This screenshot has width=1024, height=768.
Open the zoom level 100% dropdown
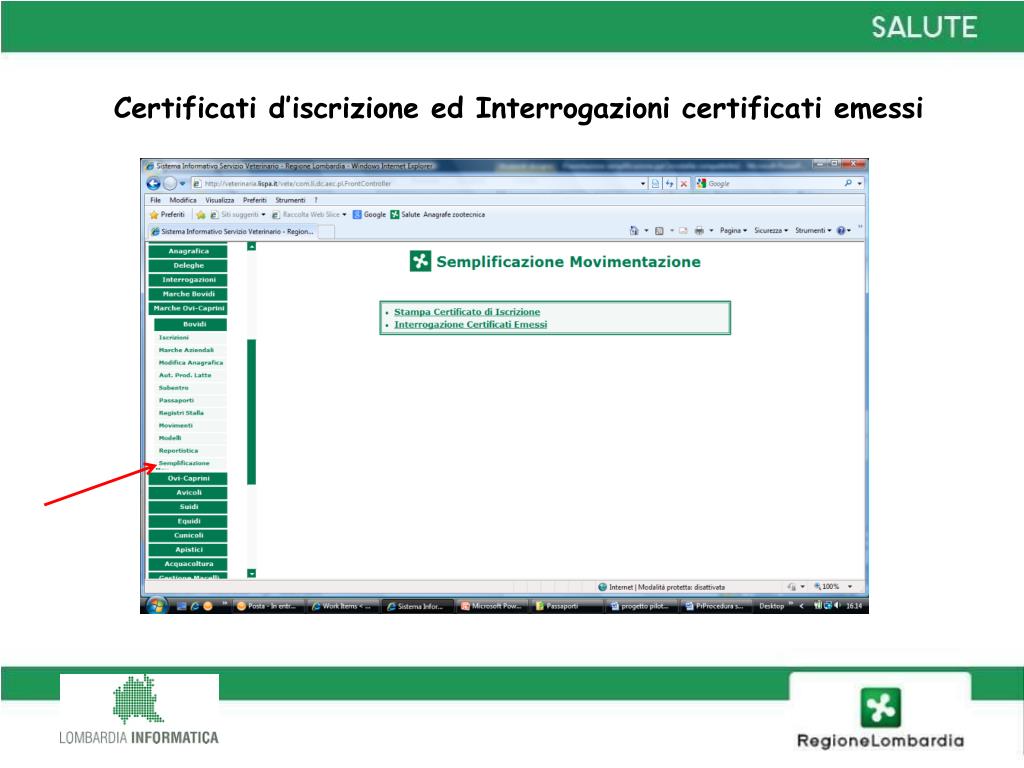click(x=833, y=587)
